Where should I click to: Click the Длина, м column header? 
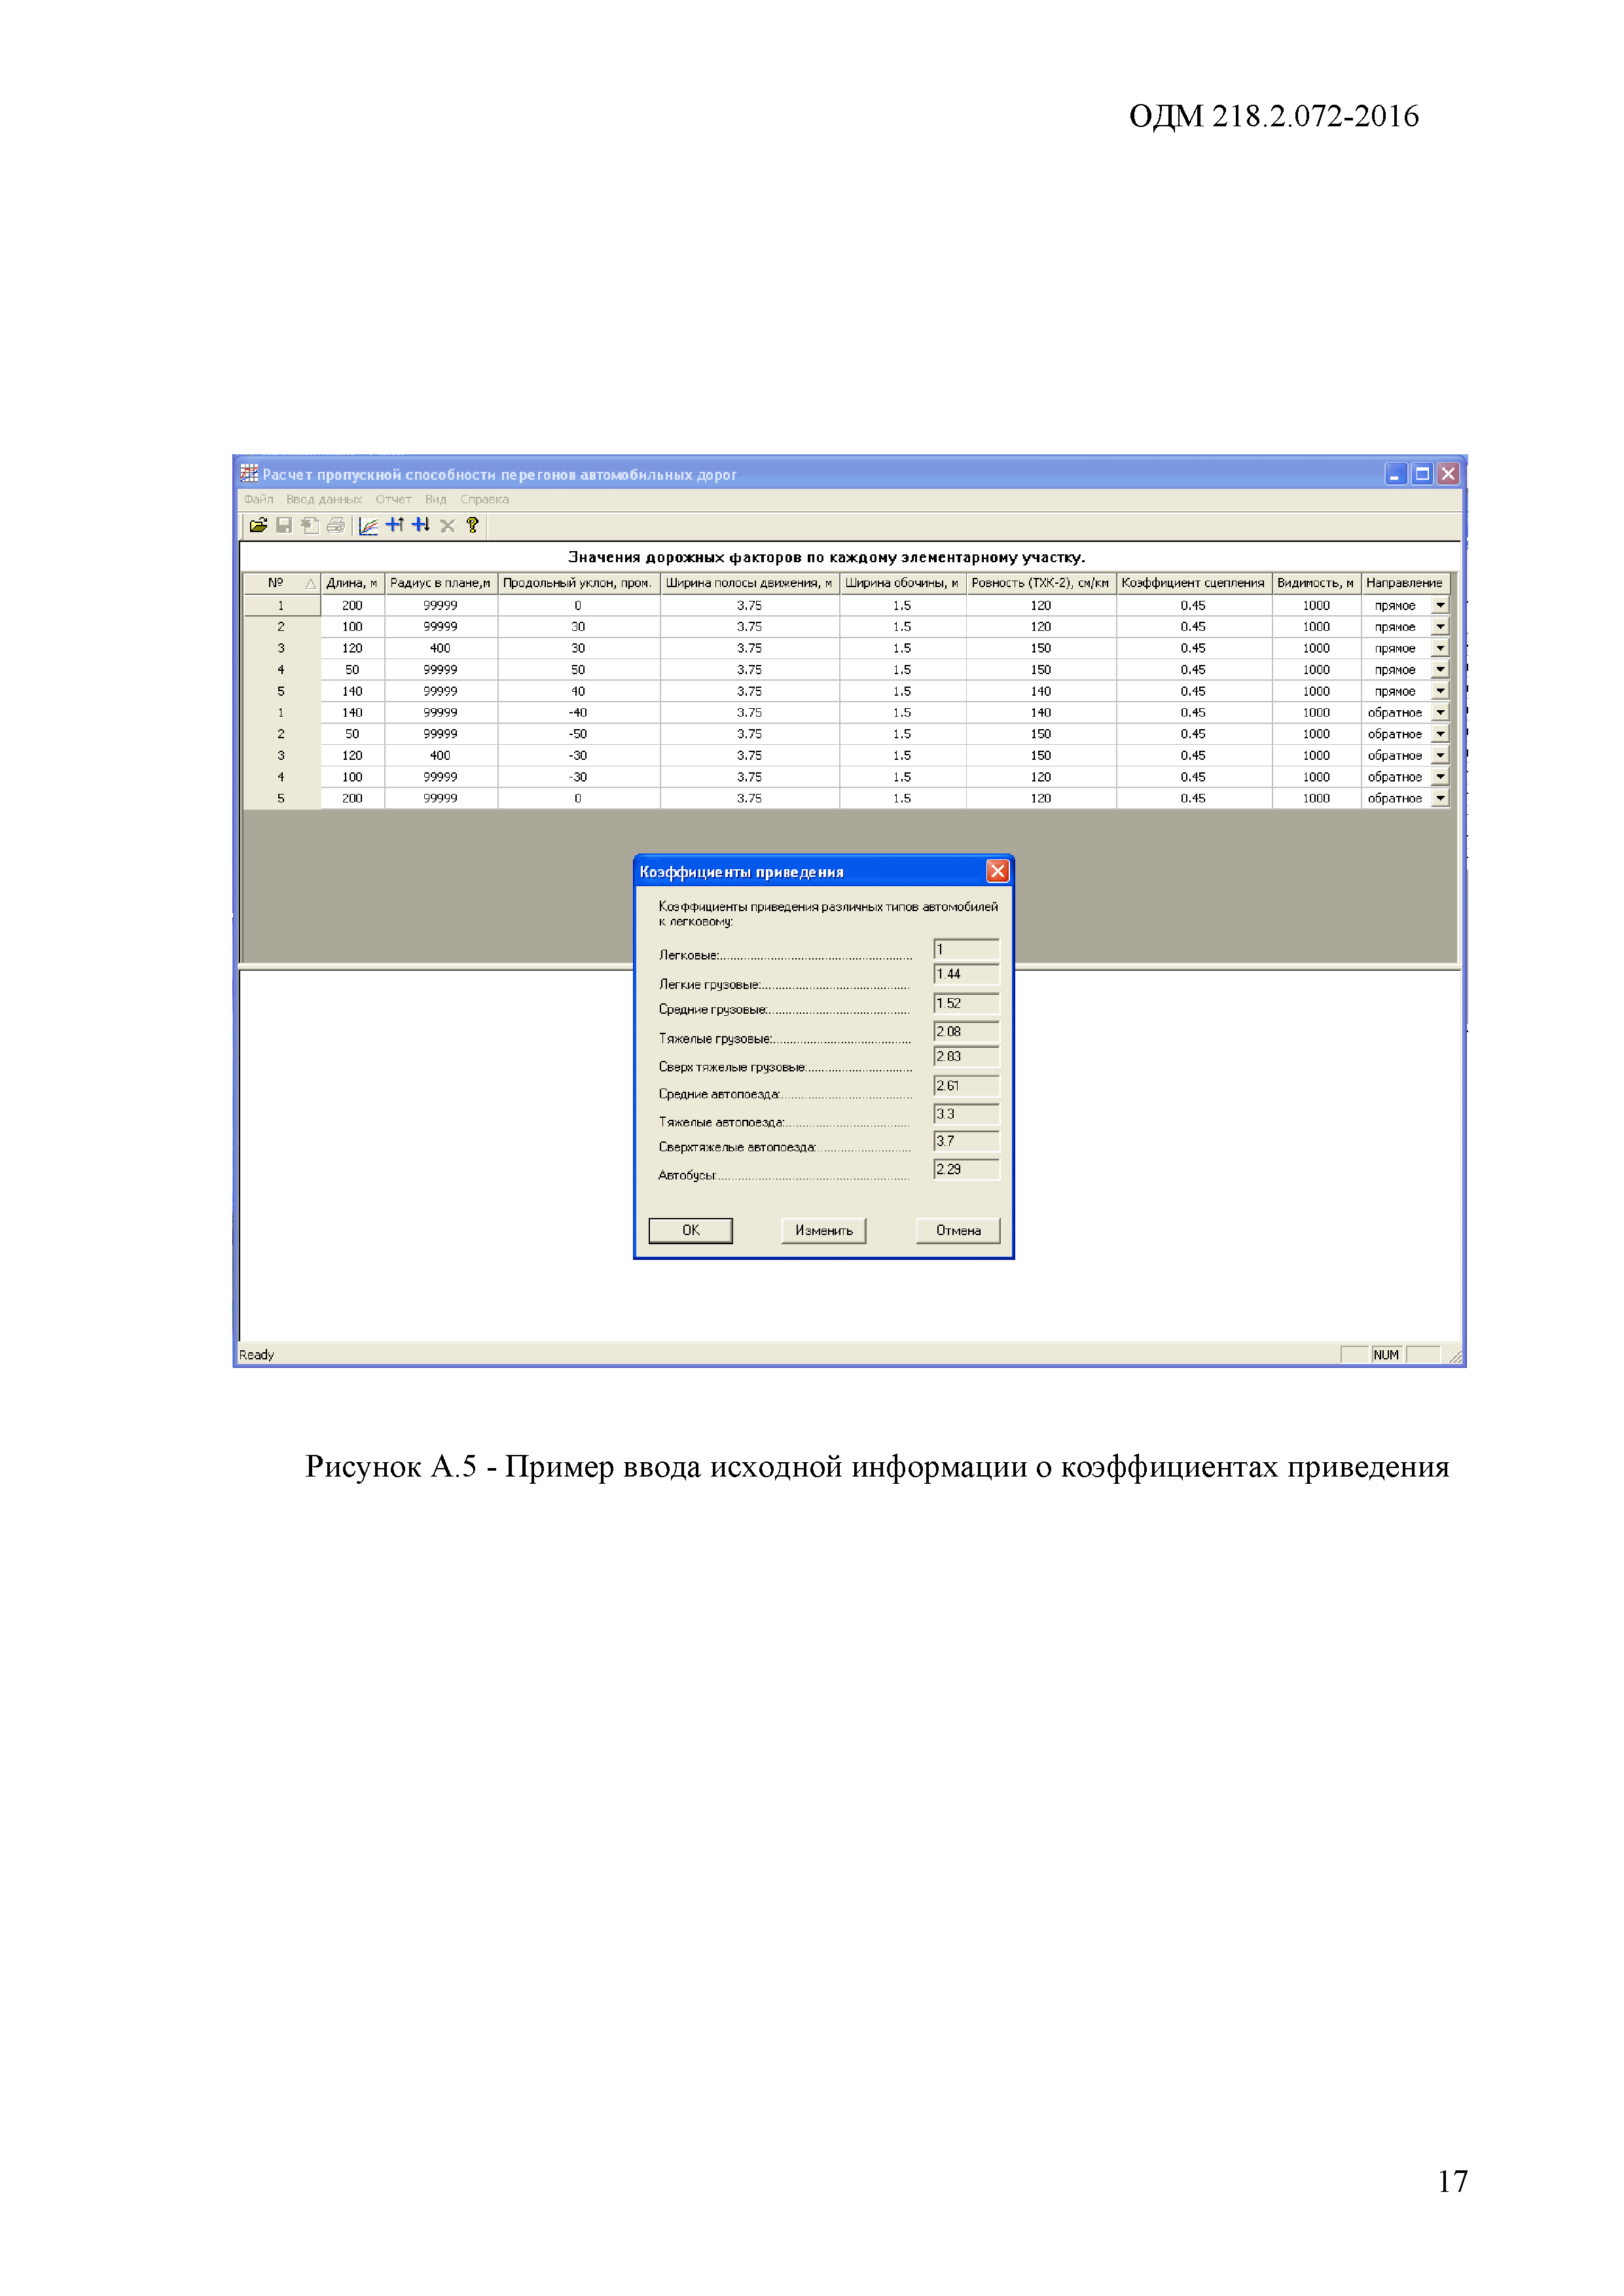point(352,583)
